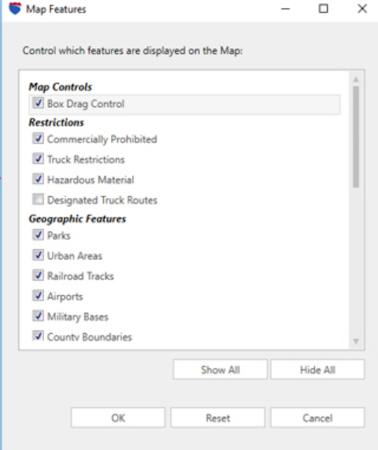The width and height of the screenshot is (378, 450).
Task: Uncheck Hazardous Material
Action: pos(38,179)
